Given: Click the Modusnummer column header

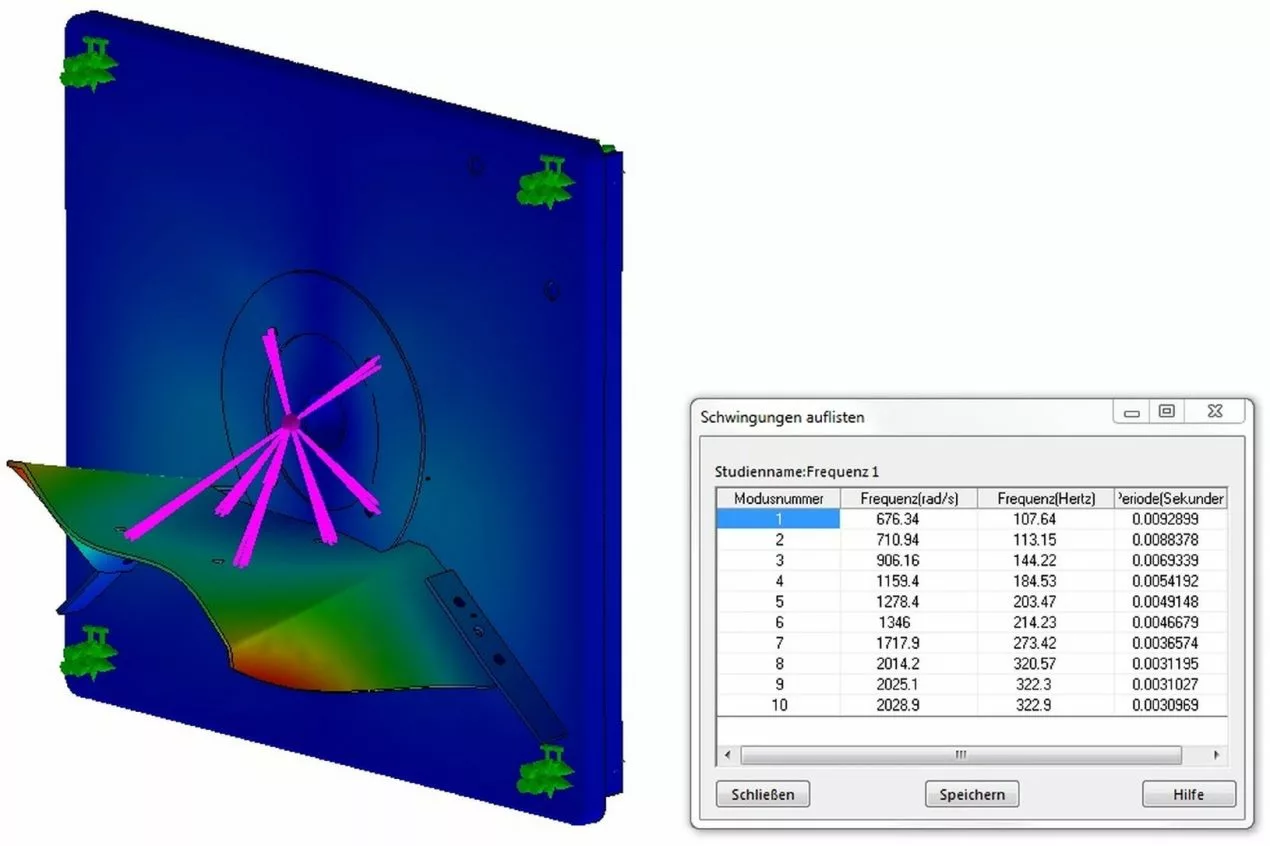Looking at the screenshot, I should 778,498.
